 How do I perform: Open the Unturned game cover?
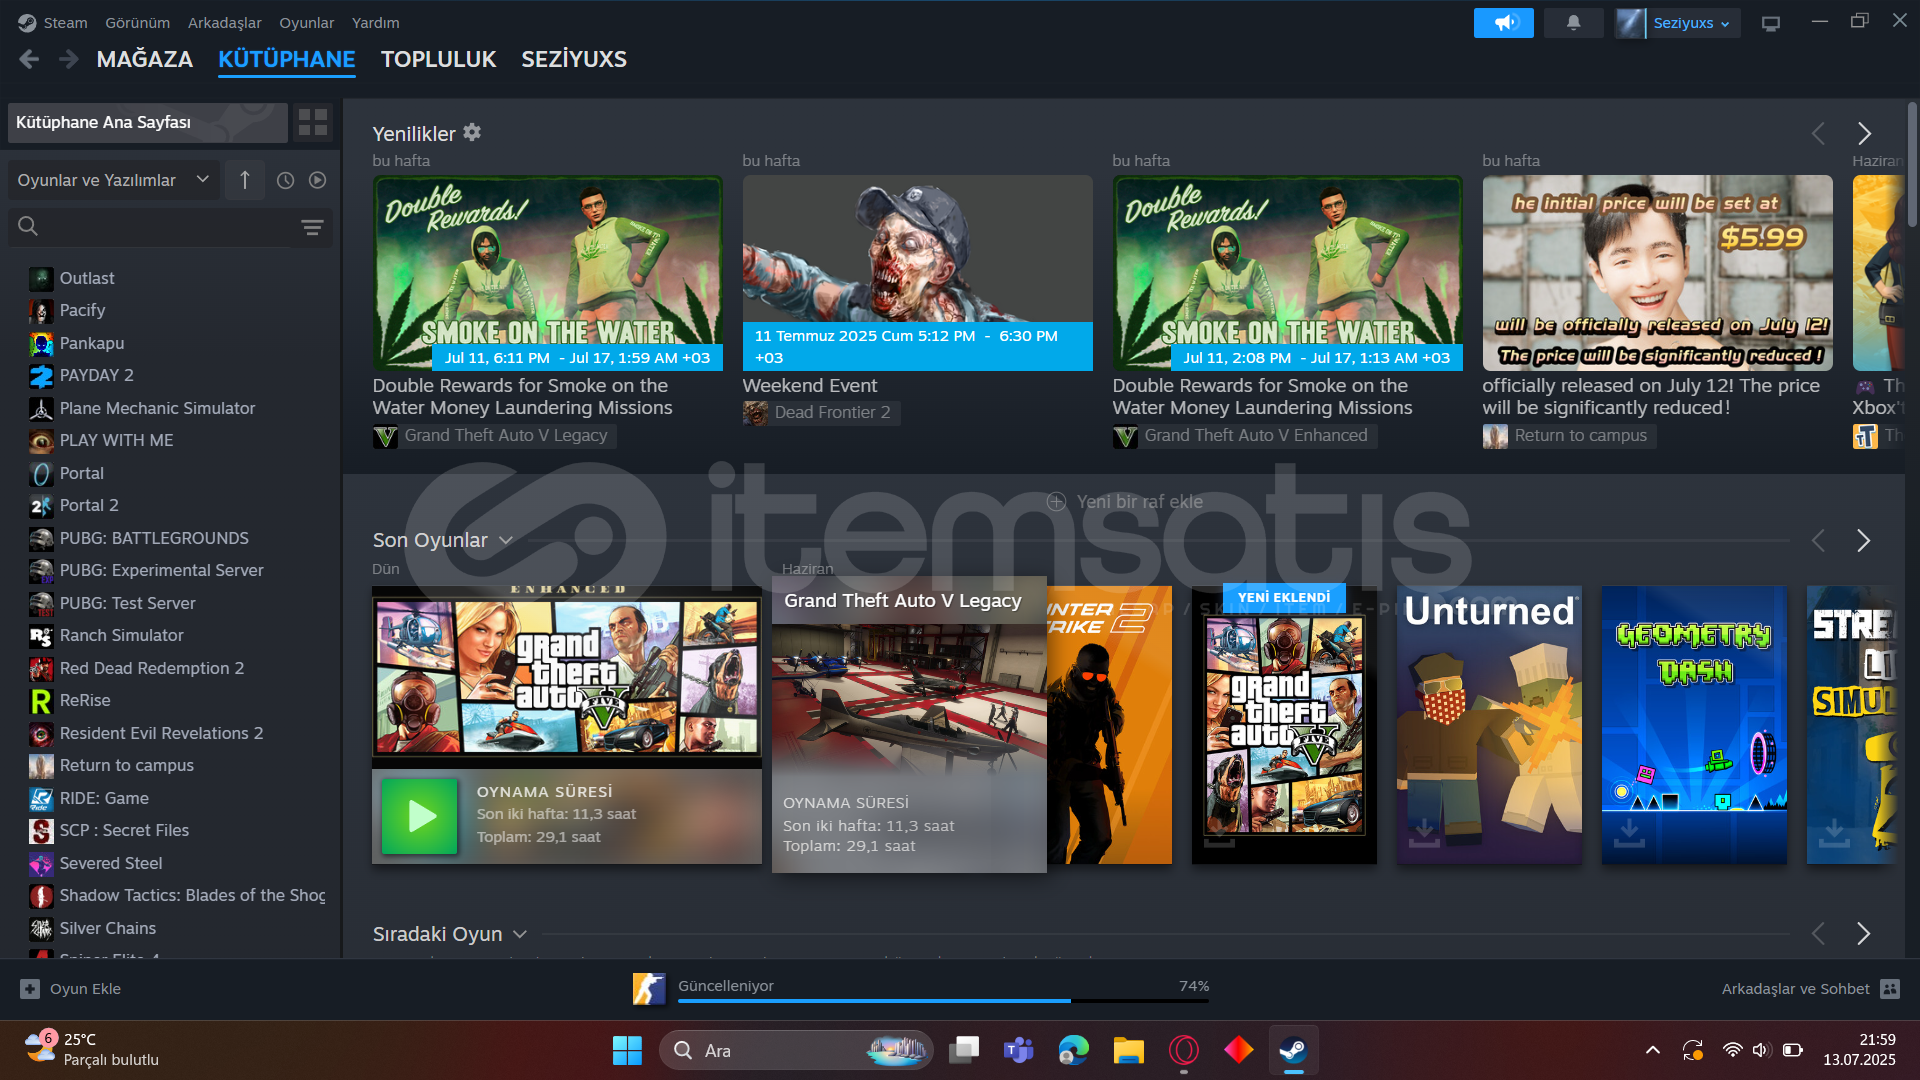pyautogui.click(x=1489, y=725)
